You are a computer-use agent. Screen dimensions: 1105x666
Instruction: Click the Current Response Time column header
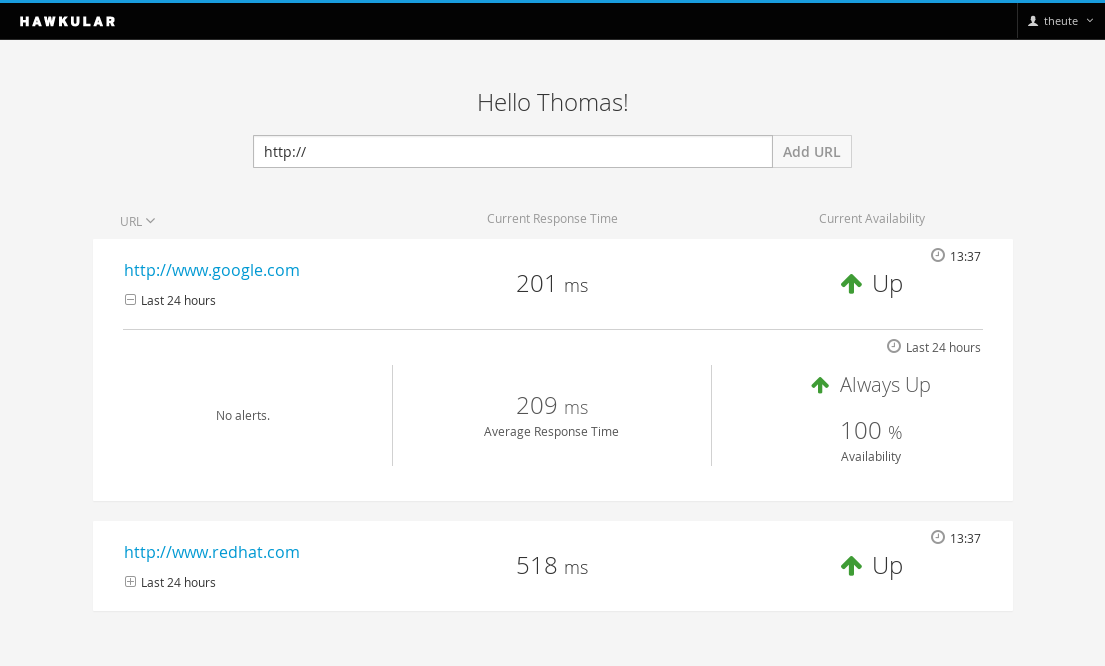pos(552,218)
